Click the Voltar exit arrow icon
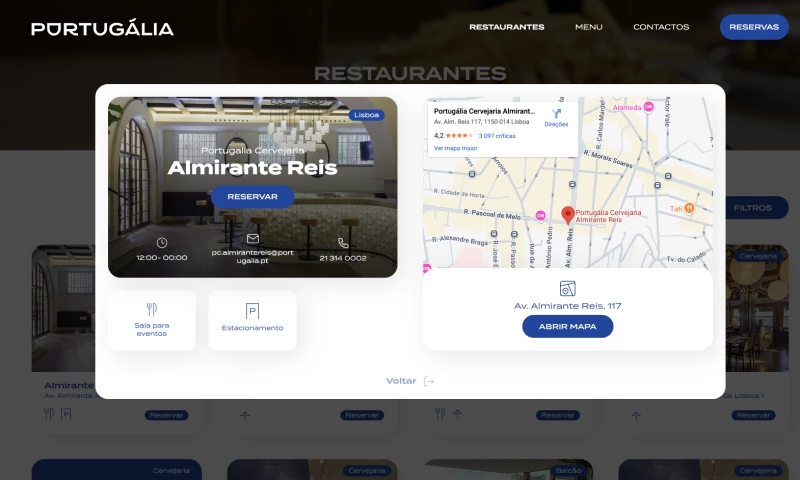The image size is (800, 480). tap(429, 381)
